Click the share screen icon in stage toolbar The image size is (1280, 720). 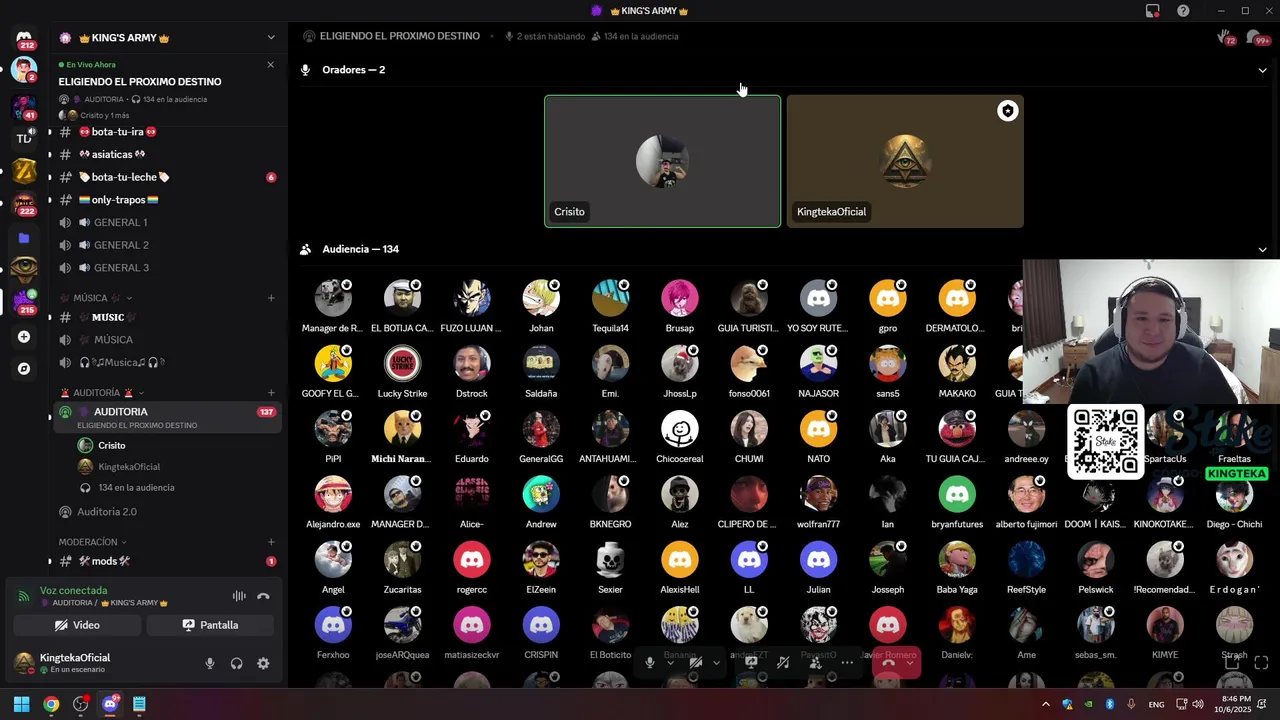point(751,662)
